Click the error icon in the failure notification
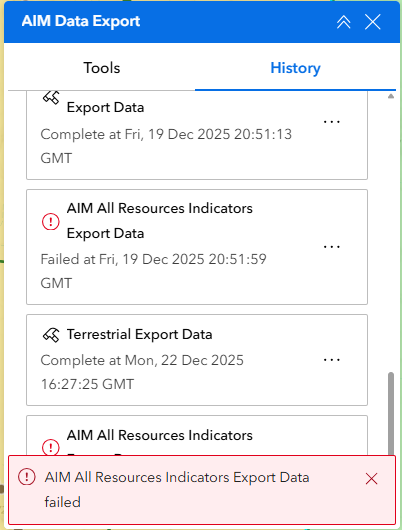 27,477
